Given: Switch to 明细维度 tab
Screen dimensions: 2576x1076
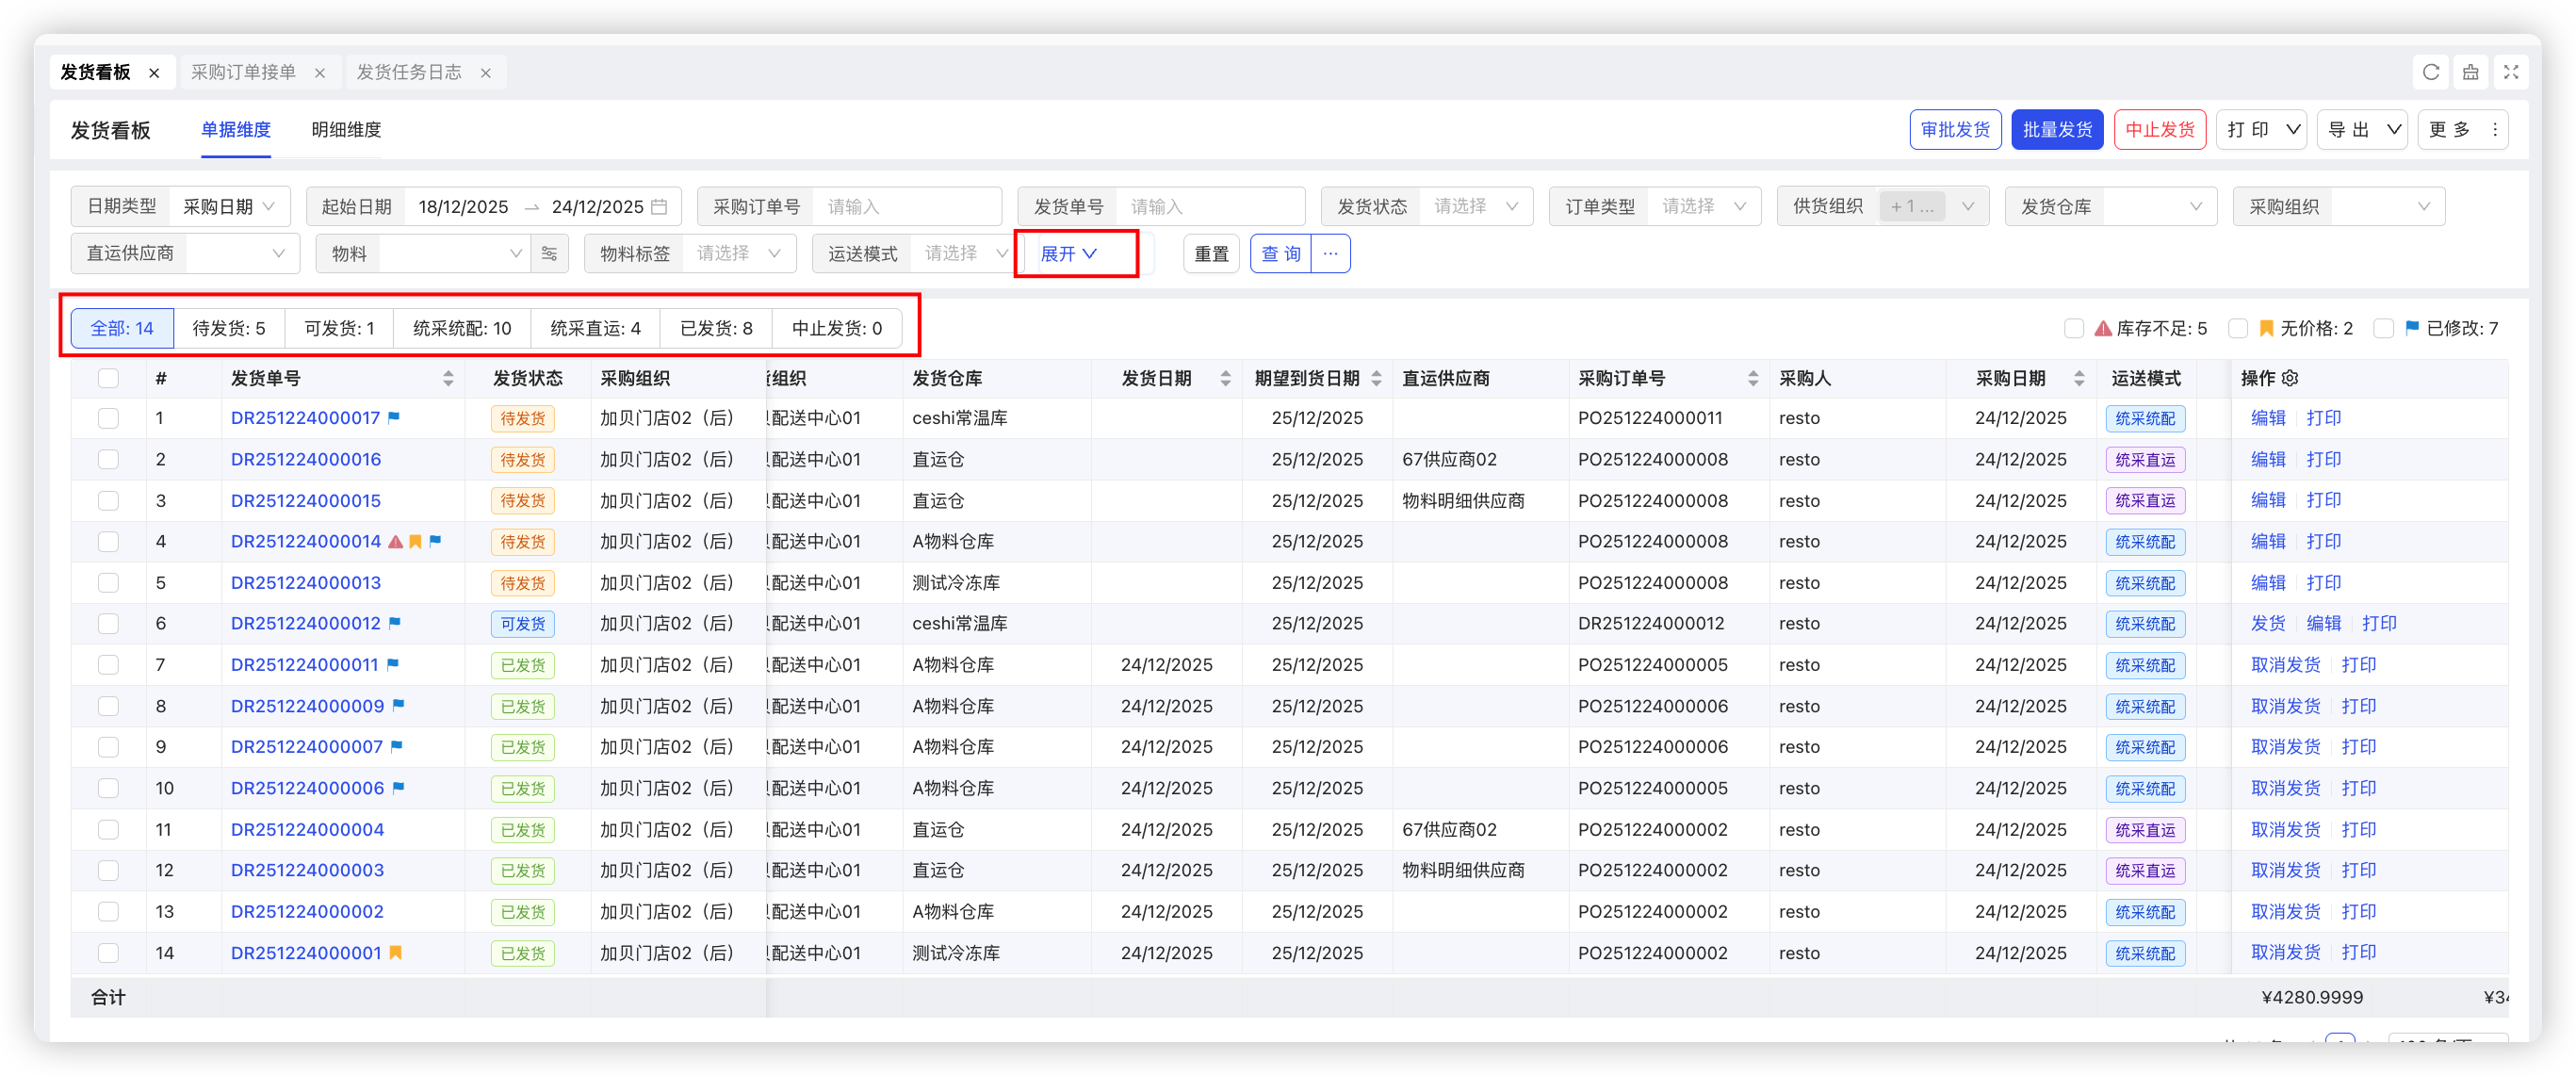Looking at the screenshot, I should [346, 130].
